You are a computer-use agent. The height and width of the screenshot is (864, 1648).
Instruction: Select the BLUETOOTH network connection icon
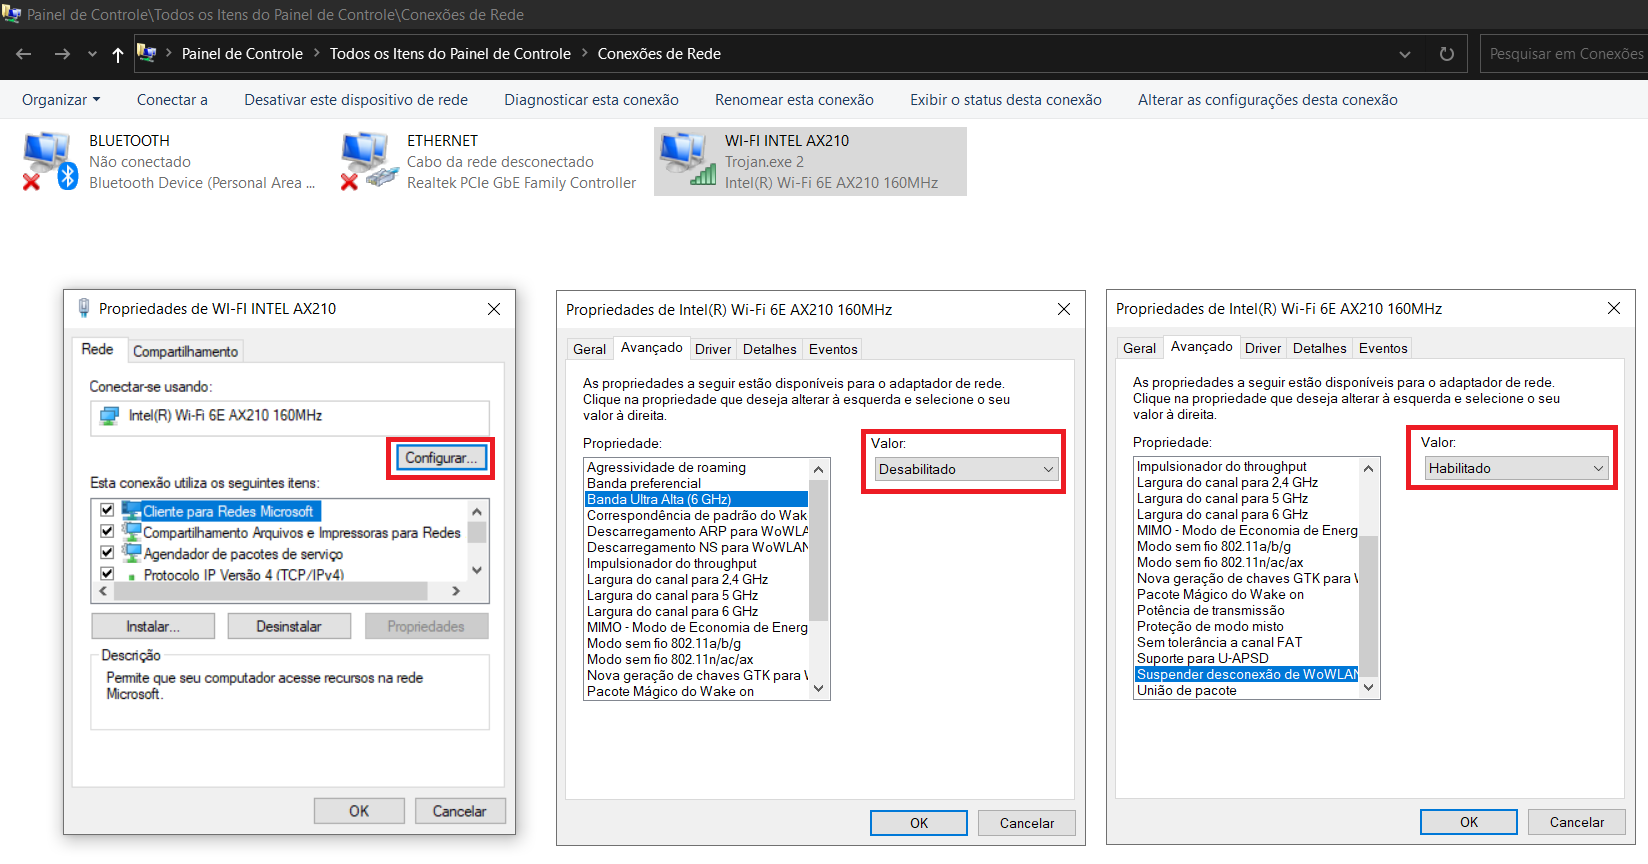click(50, 161)
